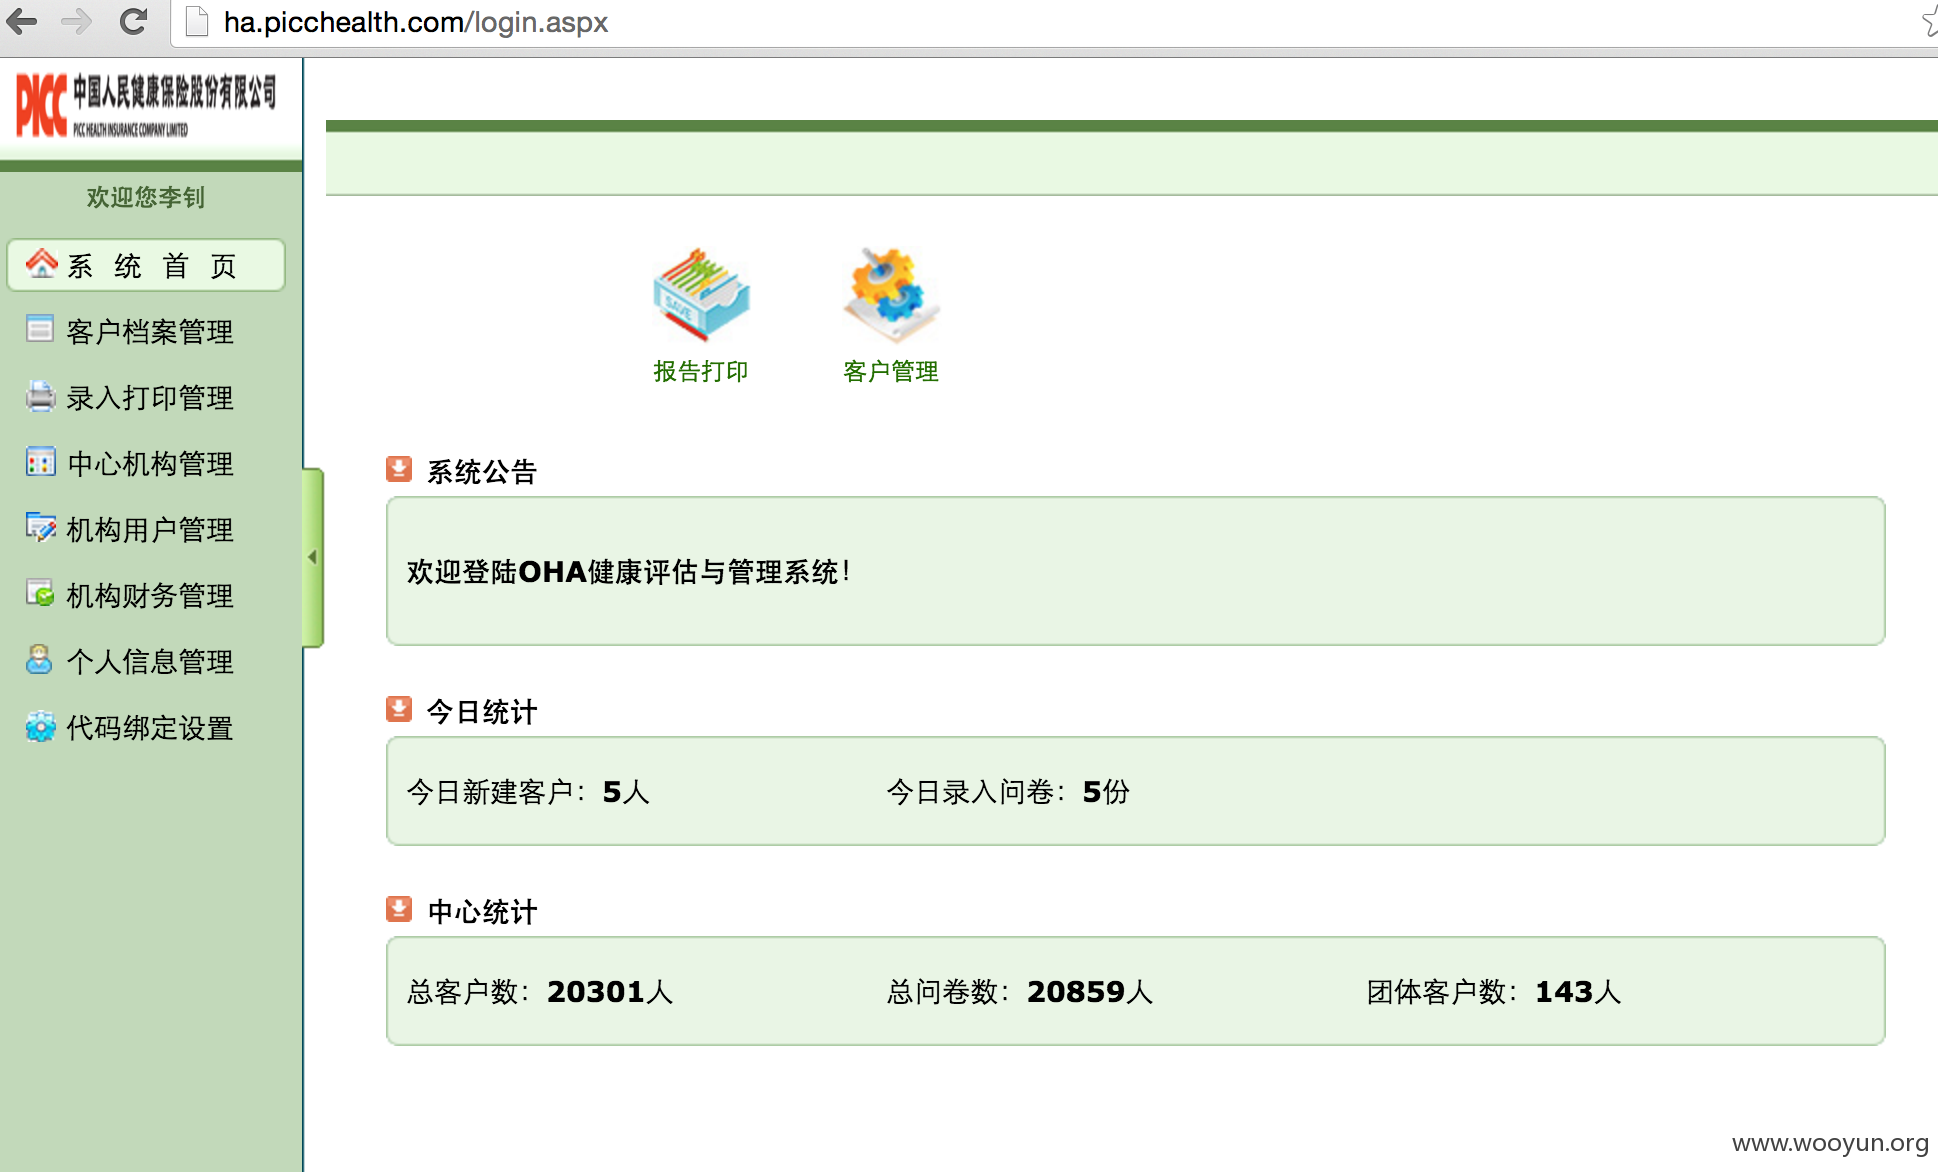
Task: Click the icon beside 中心机构管理
Action: point(41,462)
